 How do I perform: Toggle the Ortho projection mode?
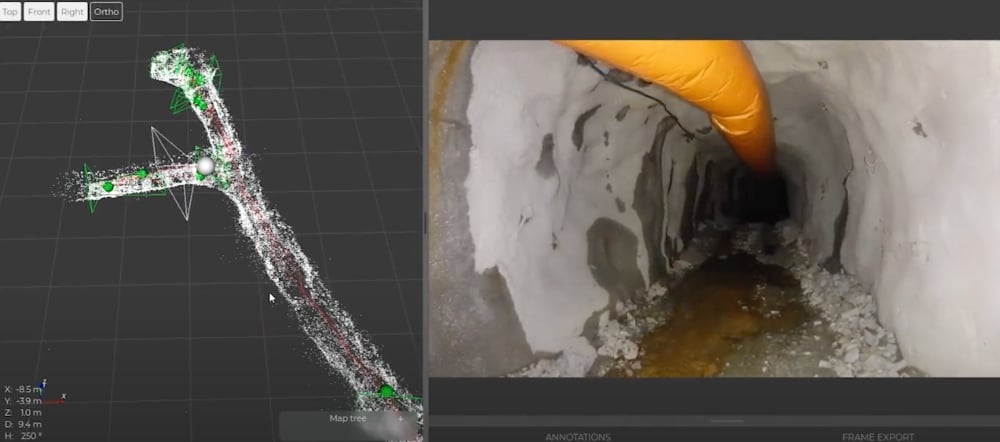[106, 12]
